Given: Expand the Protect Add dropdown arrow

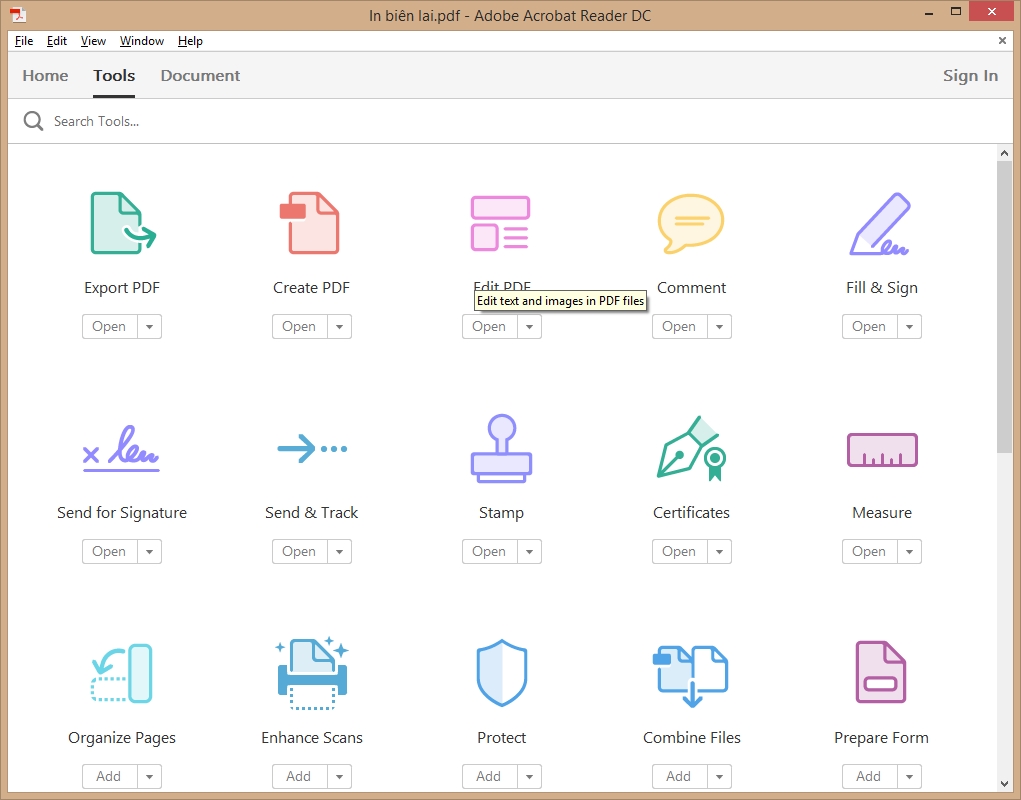Looking at the screenshot, I should pos(529,777).
